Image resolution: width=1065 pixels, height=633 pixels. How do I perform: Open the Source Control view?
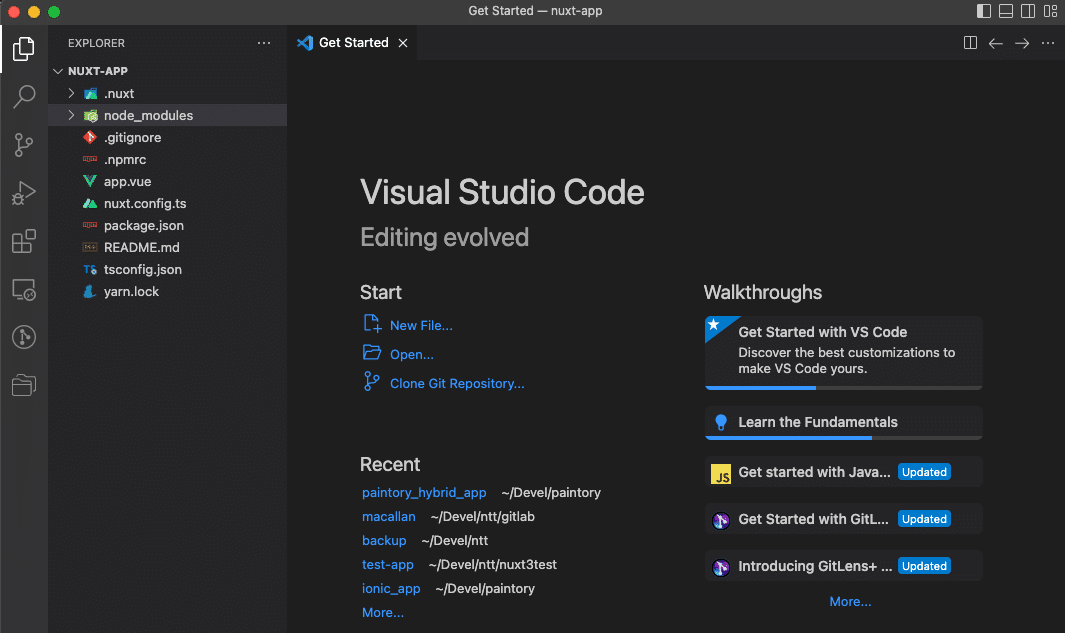pyautogui.click(x=24, y=145)
